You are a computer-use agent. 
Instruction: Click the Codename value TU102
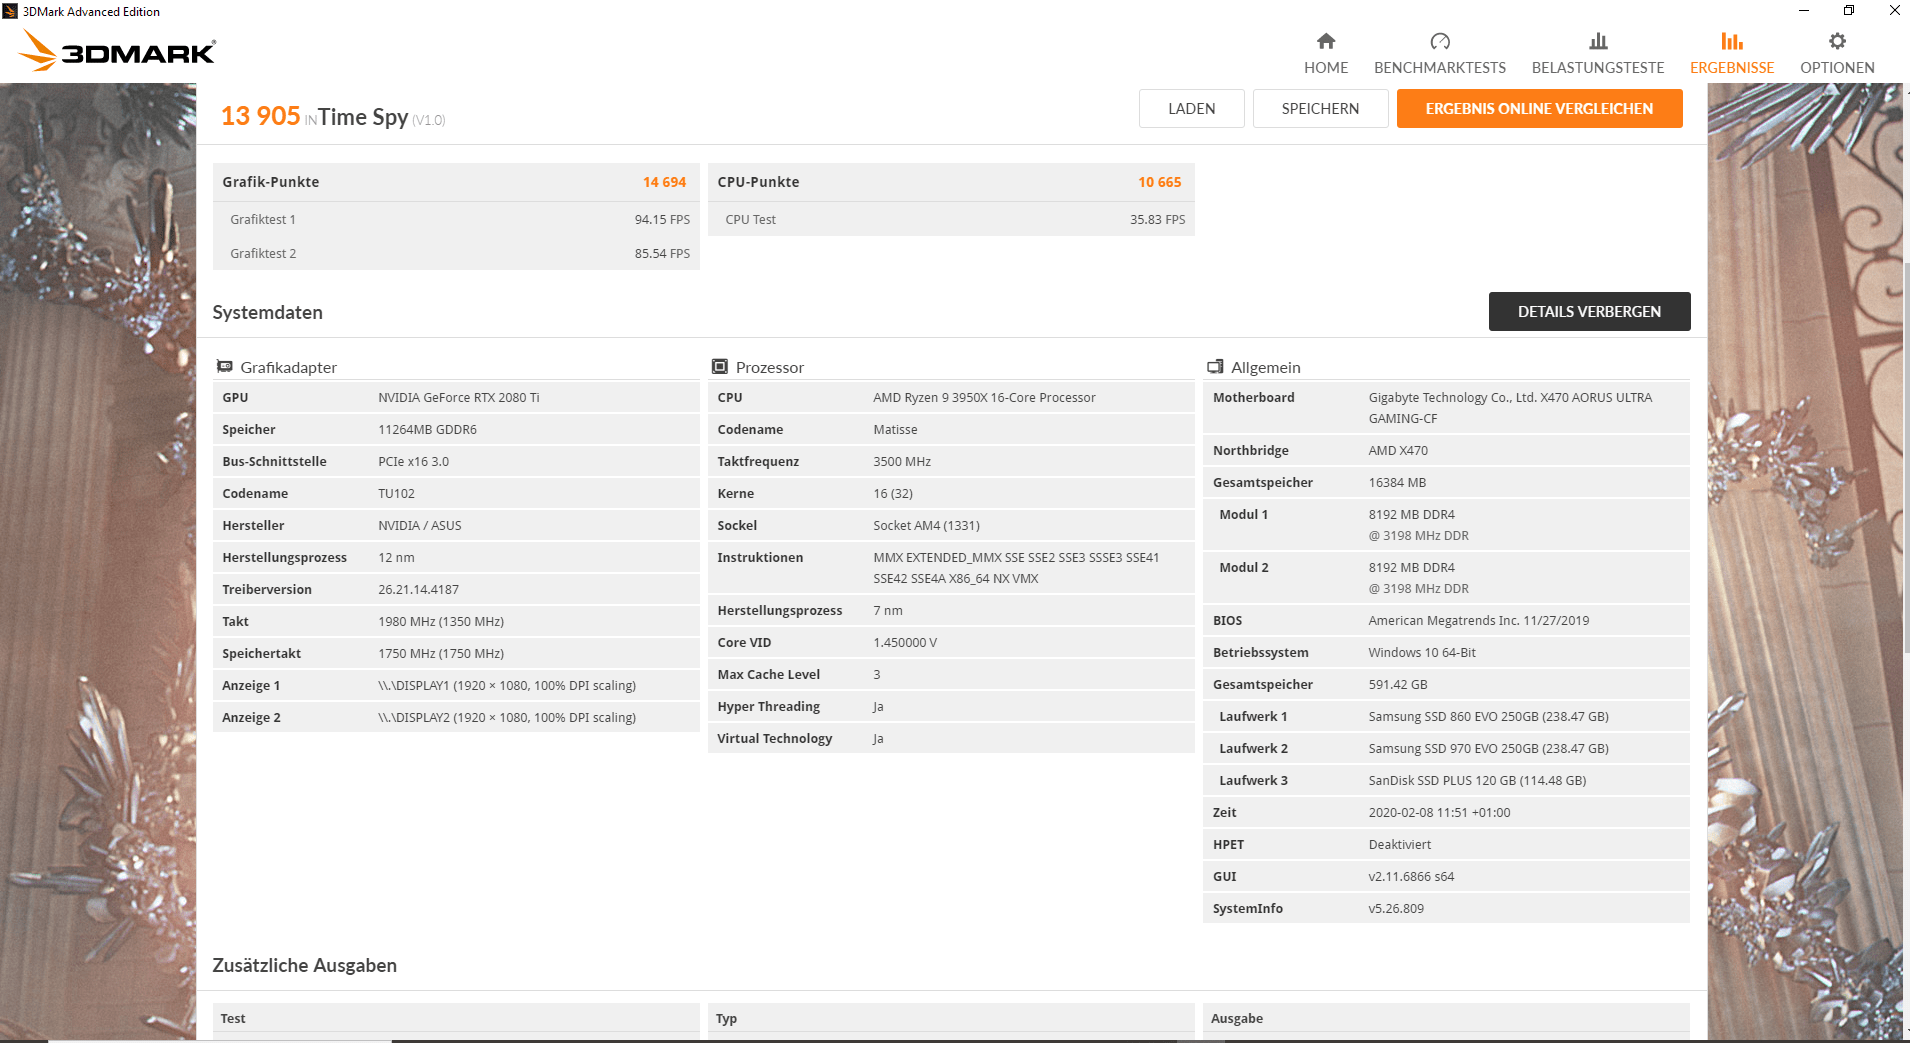click(396, 494)
